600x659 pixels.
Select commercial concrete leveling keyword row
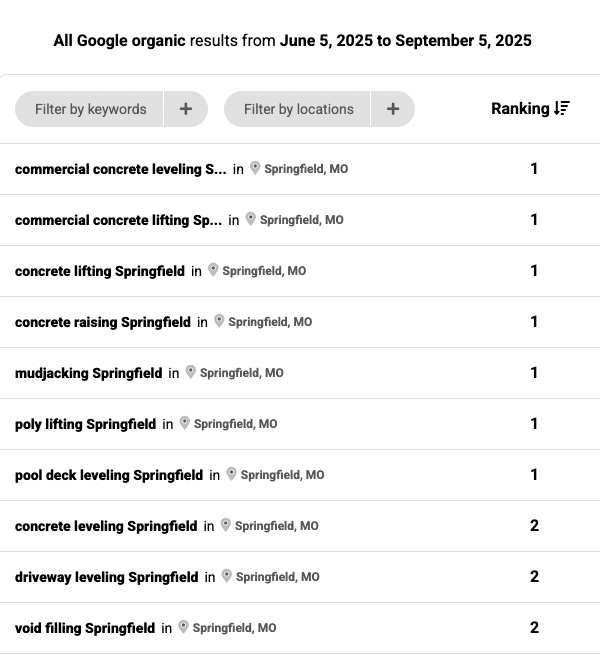(x=120, y=169)
